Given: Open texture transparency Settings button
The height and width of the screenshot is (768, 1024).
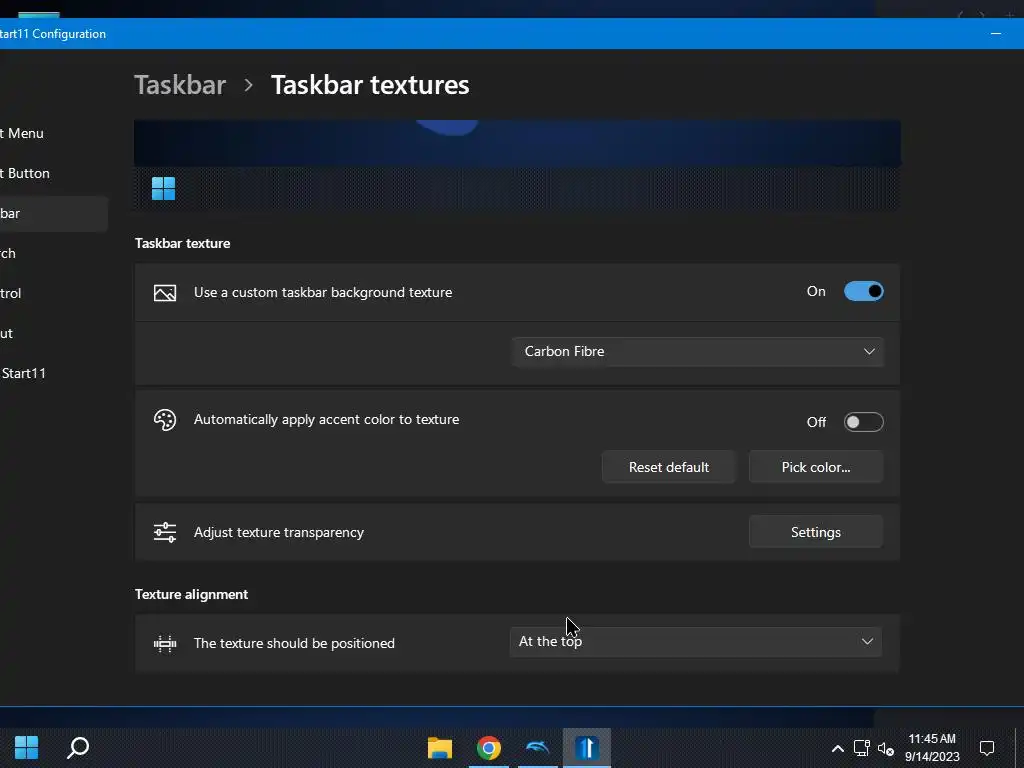Looking at the screenshot, I should click(x=816, y=532).
